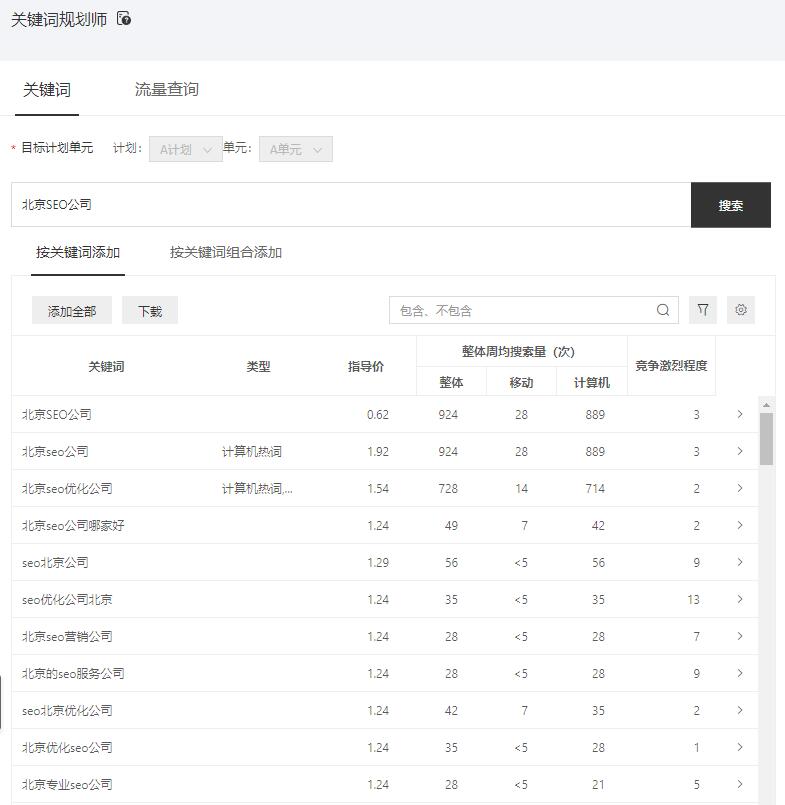Image resolution: width=785 pixels, height=805 pixels.
Task: Open the A单元 unit dropdown
Action: (296, 149)
